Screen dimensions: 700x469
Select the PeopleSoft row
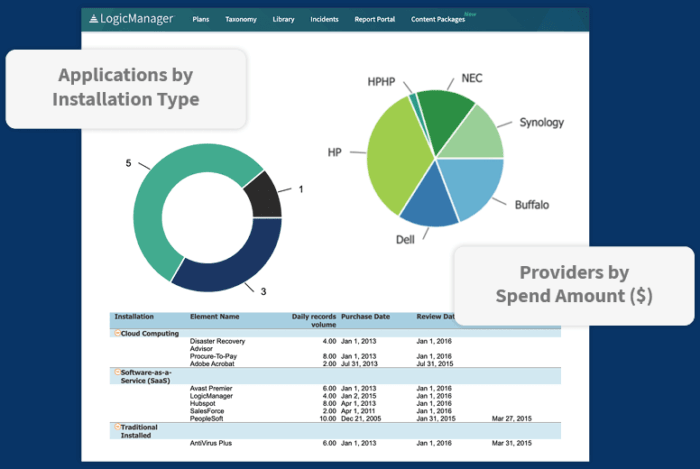click(x=335, y=419)
